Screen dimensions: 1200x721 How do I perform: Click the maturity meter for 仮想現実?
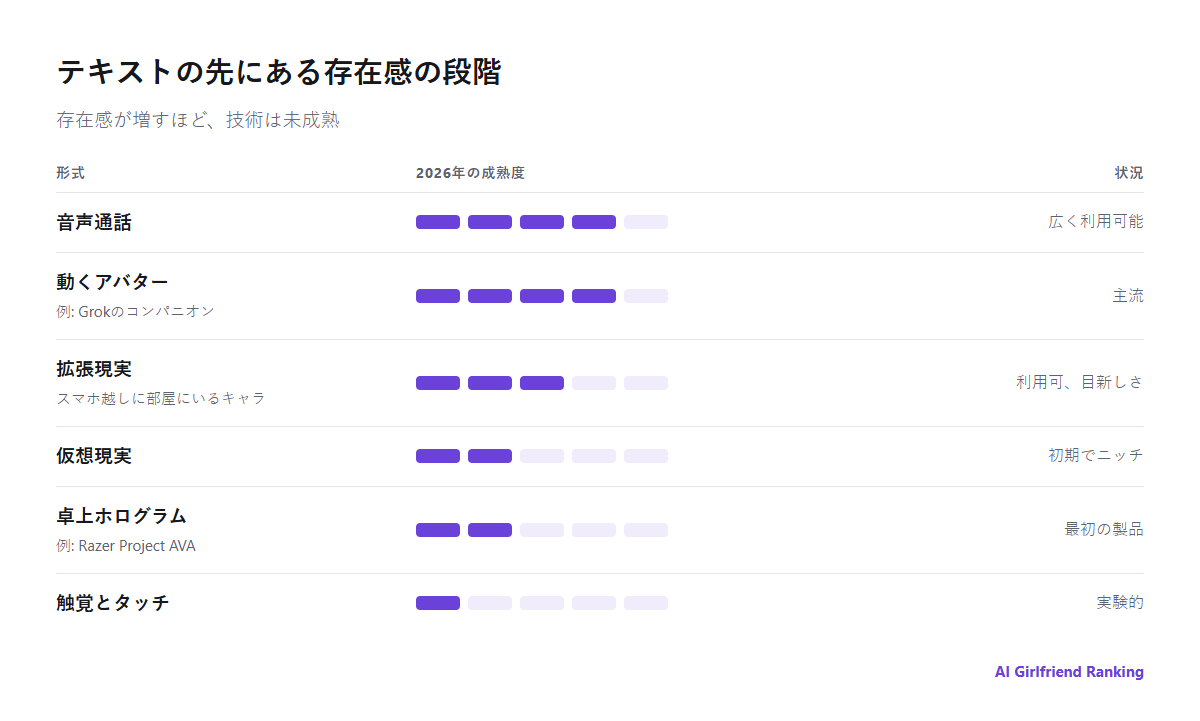[x=542, y=456]
